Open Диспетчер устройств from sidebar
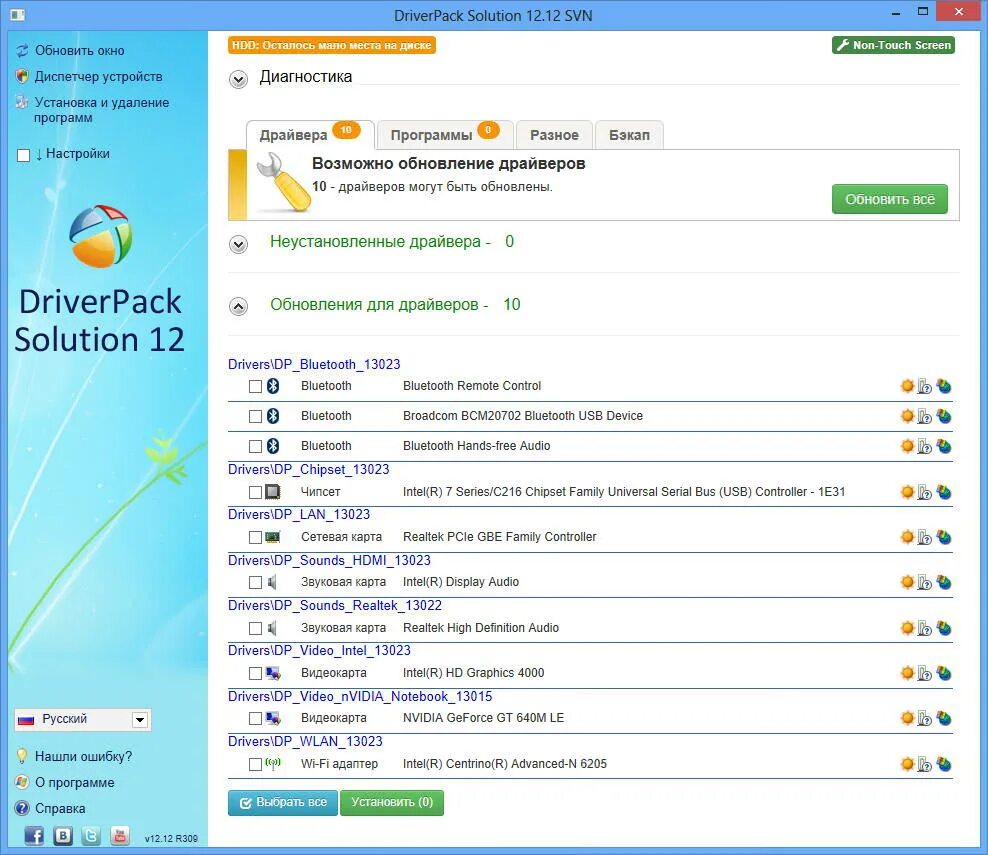Viewport: 988px width, 855px height. (98, 76)
